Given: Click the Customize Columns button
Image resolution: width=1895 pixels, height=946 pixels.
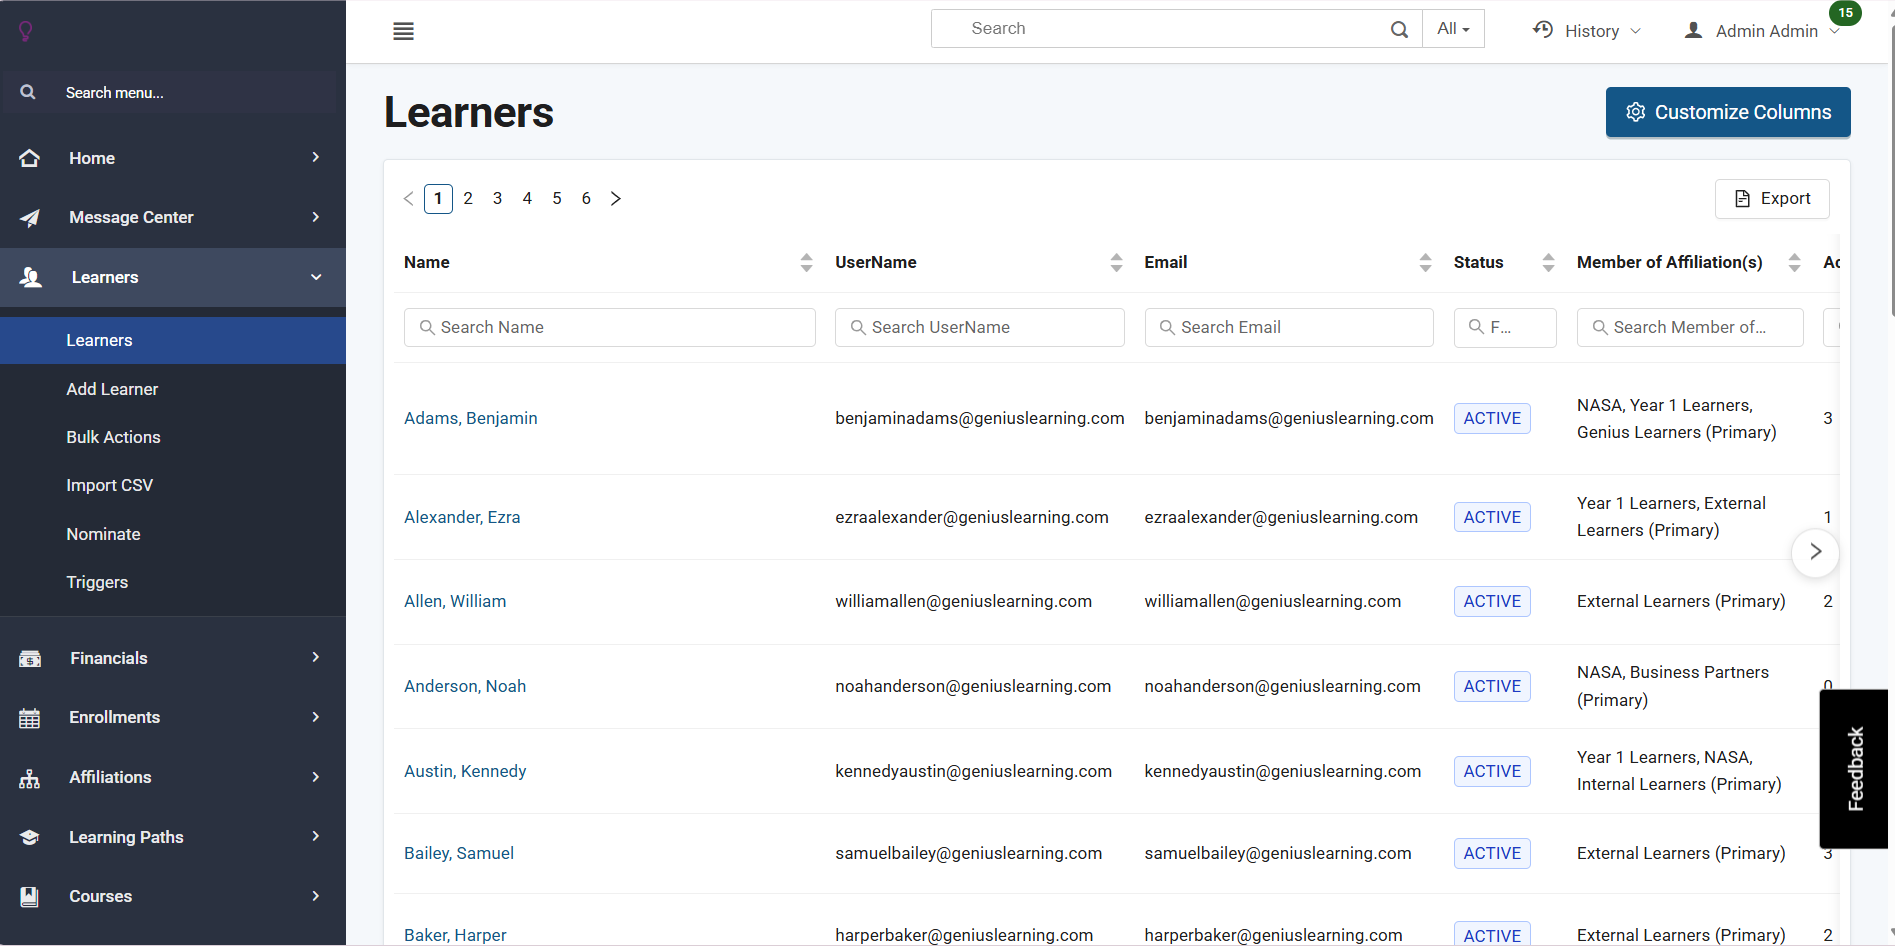Looking at the screenshot, I should [1727, 112].
